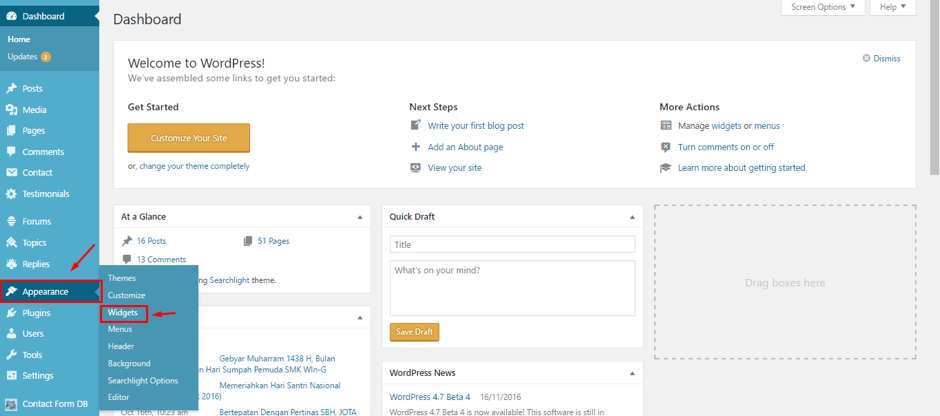Dismiss the Welcome to WordPress panel
The width and height of the screenshot is (940, 416).
[881, 59]
